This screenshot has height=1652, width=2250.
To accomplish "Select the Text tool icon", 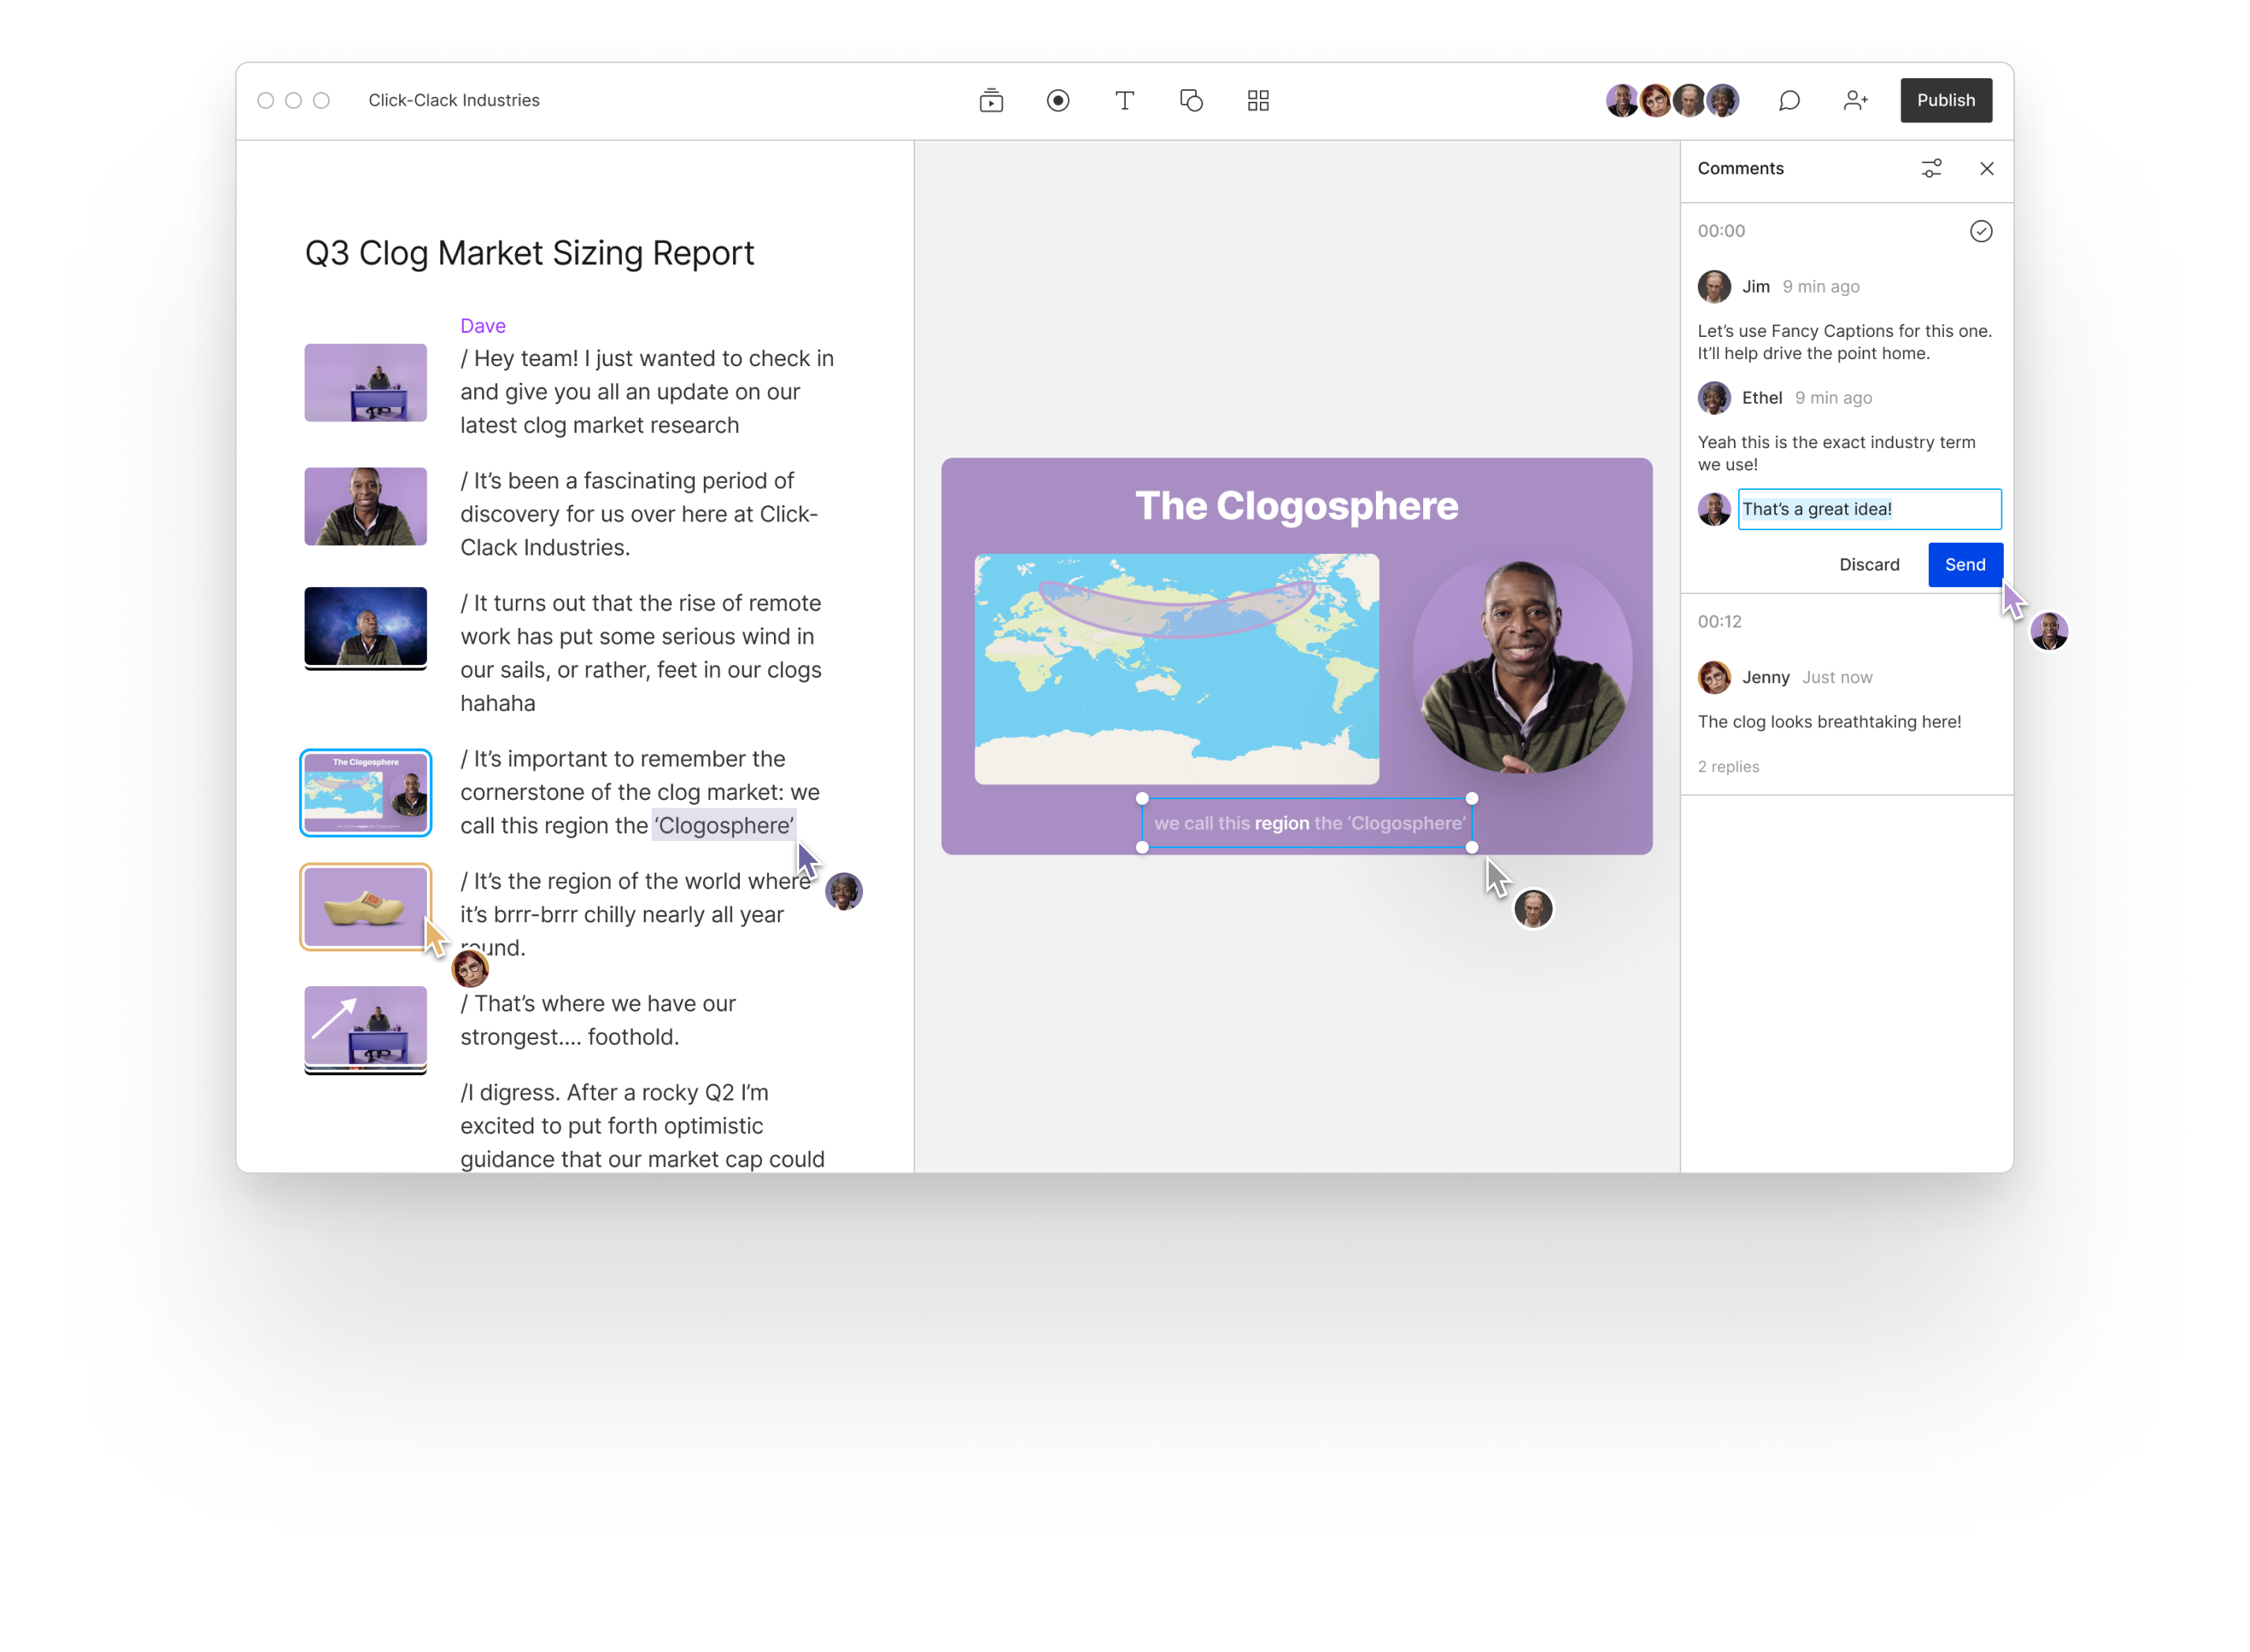I will coord(1124,100).
